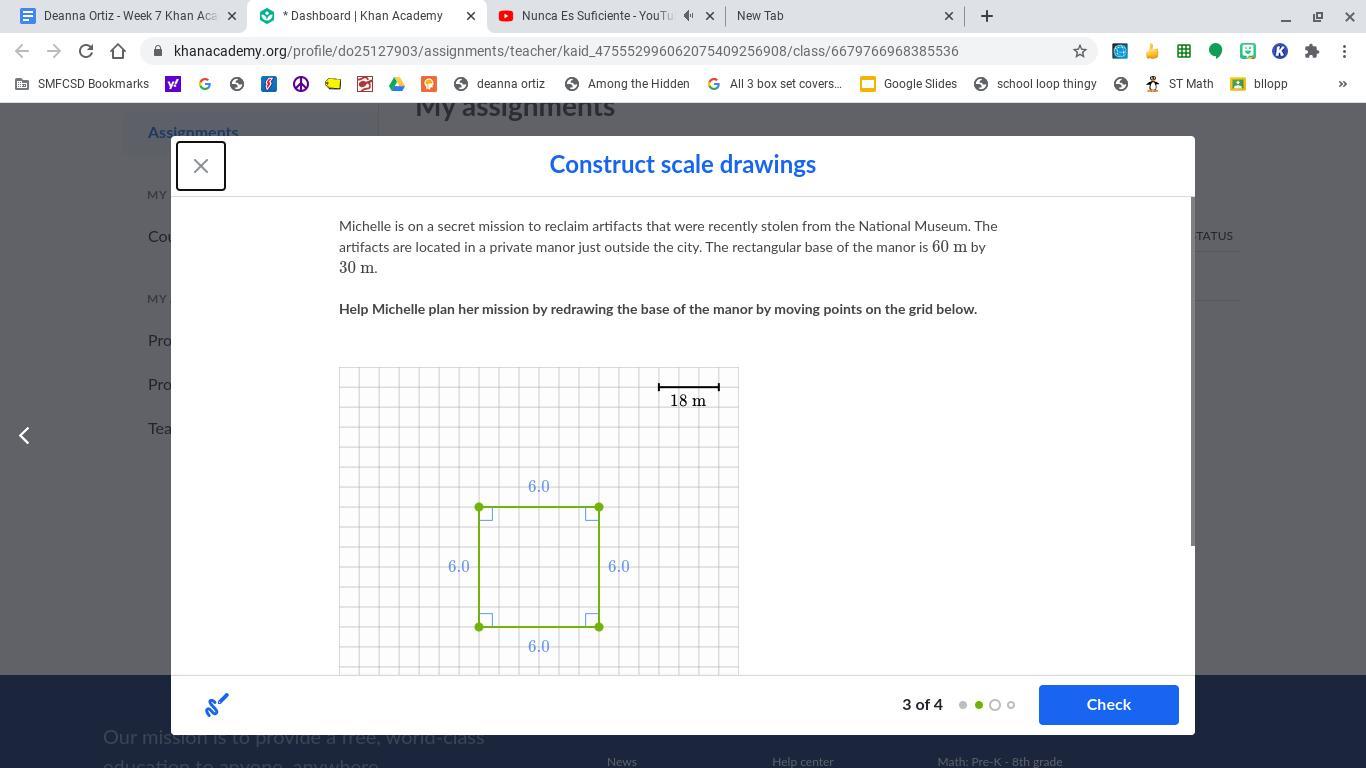Viewport: 1366px width, 768px height.
Task: Click the Assignments link in the sidebar
Action: 193,132
